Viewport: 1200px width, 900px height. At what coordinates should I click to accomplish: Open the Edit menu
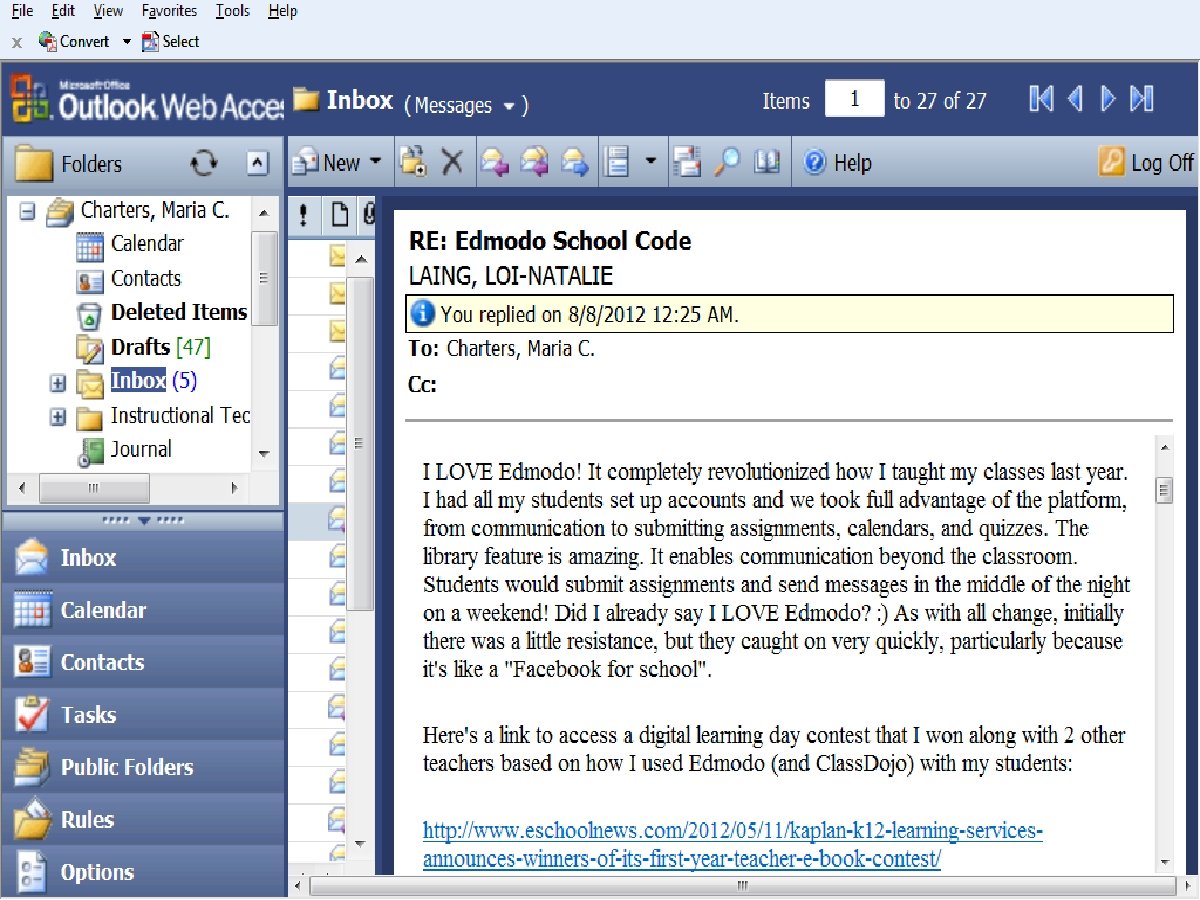point(63,11)
